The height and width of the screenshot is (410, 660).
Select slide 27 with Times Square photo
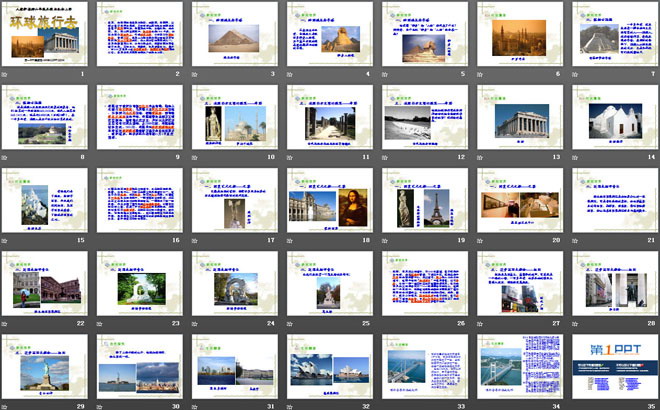pos(520,283)
